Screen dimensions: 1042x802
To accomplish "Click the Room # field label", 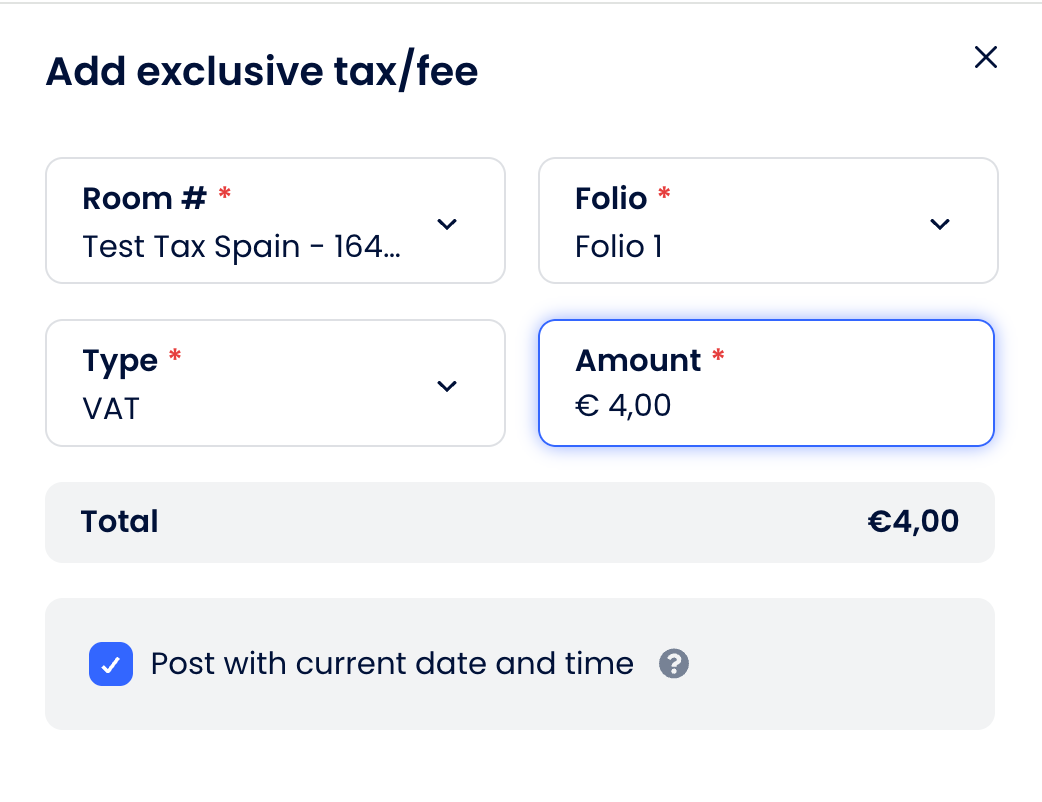I will pos(144,199).
